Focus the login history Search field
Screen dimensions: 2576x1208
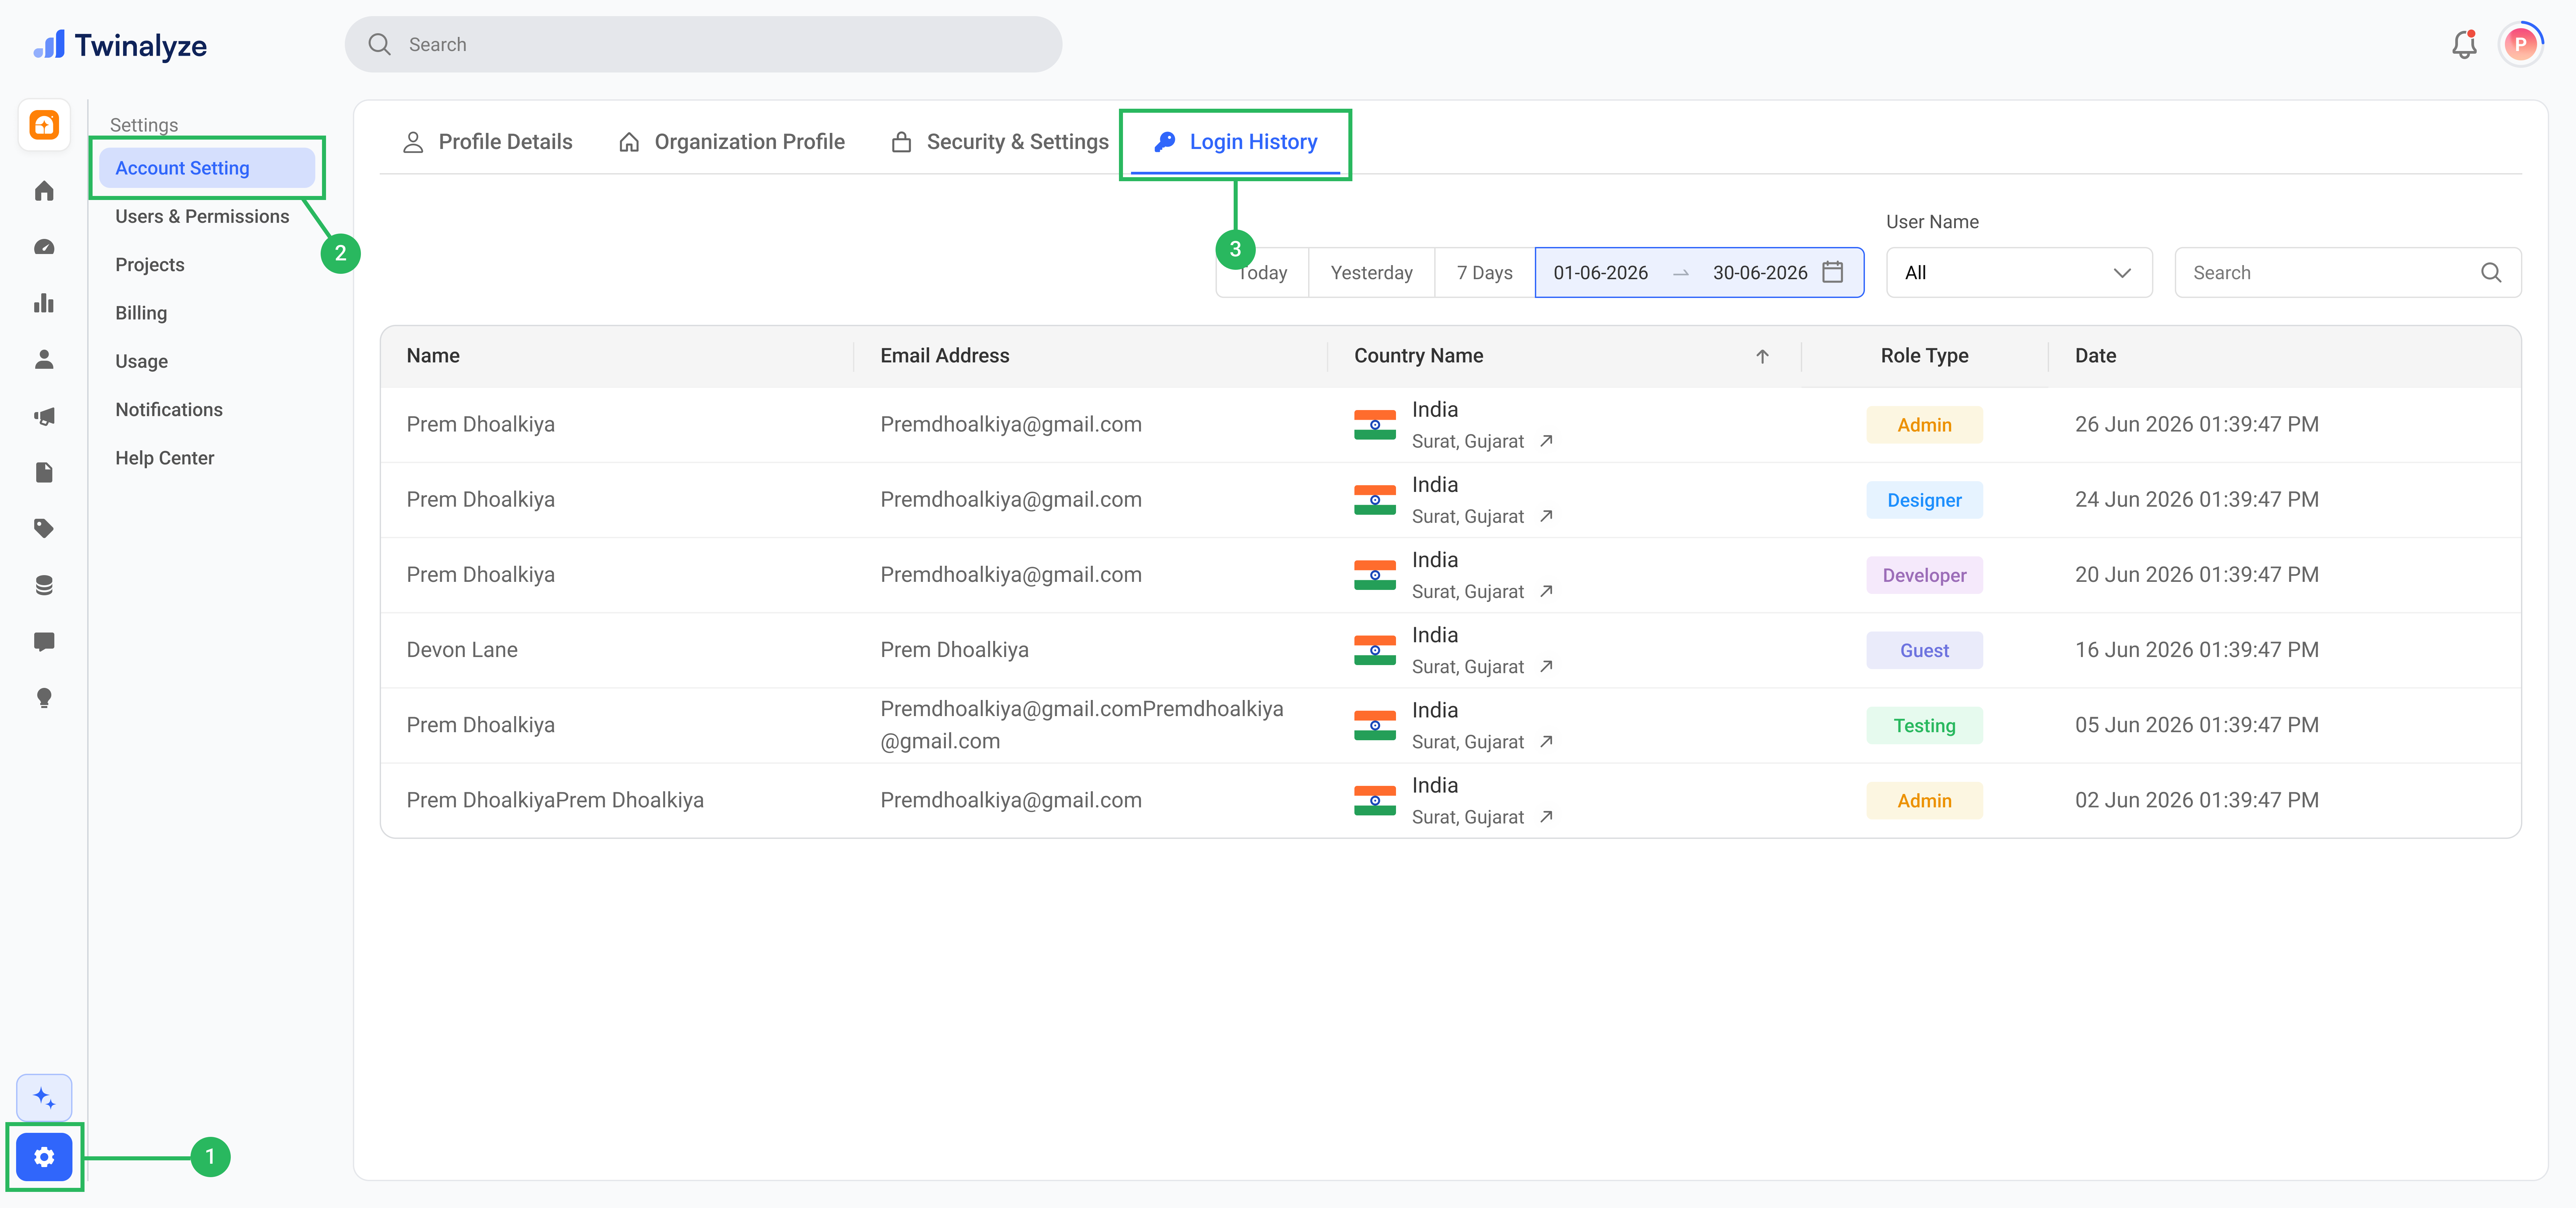click(x=2348, y=273)
